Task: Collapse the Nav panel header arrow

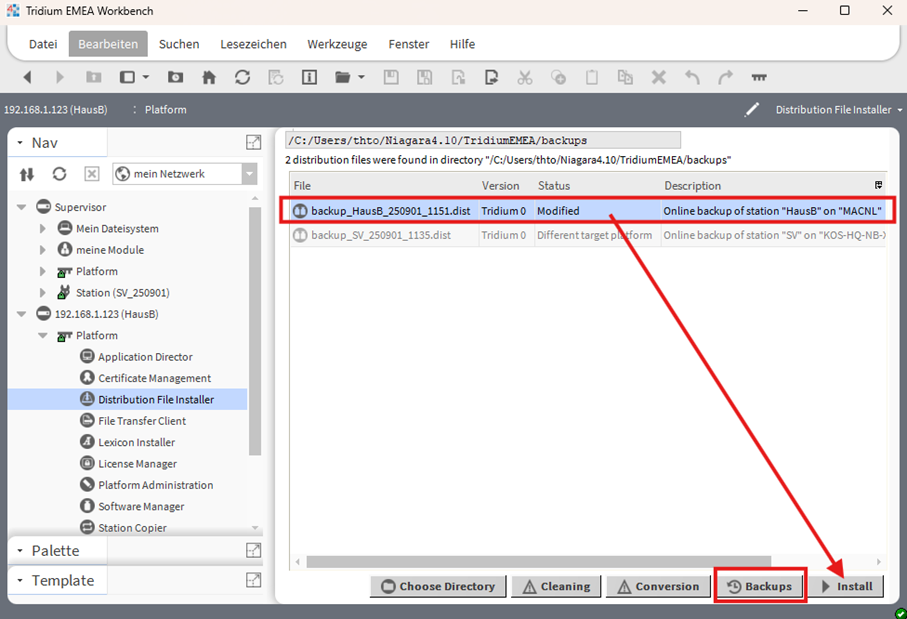Action: click(20, 143)
